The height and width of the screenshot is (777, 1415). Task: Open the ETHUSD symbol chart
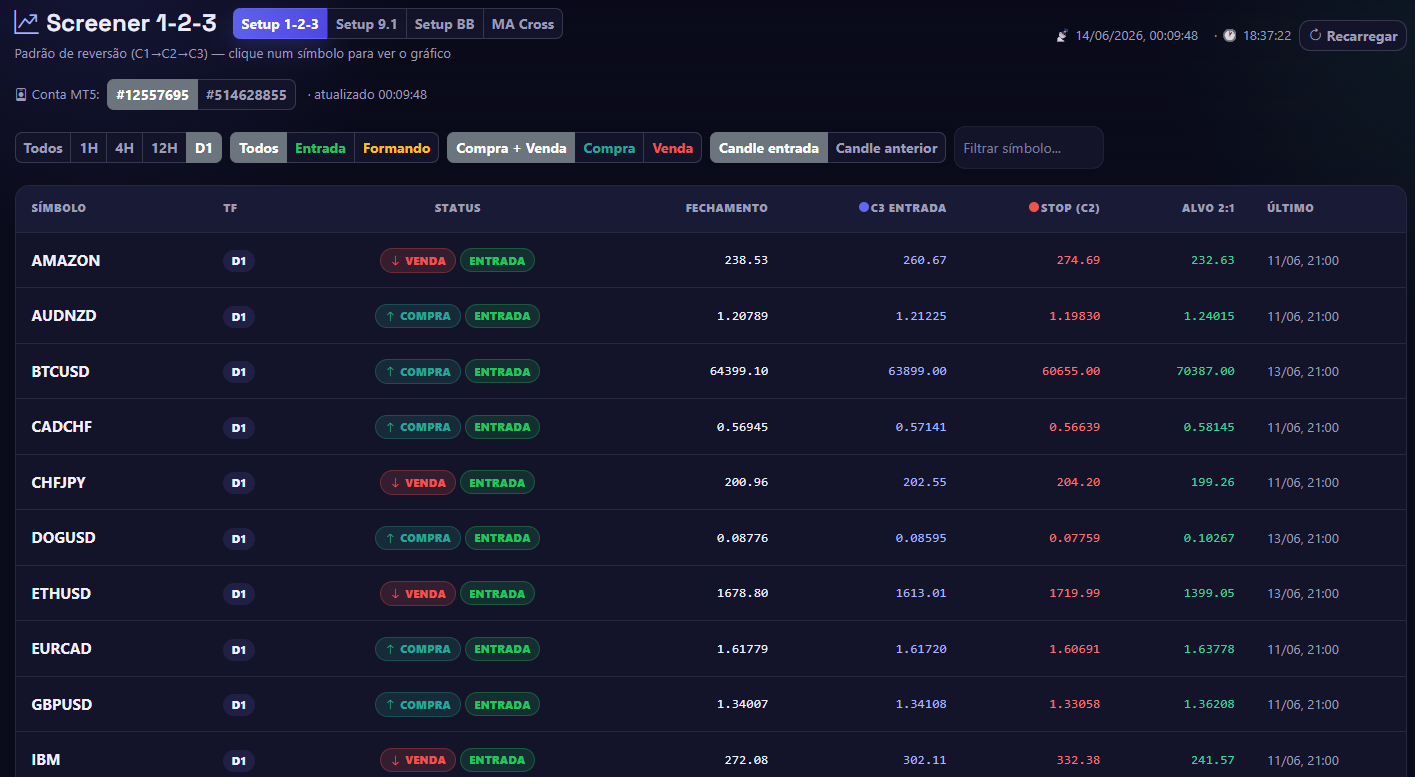[61, 593]
